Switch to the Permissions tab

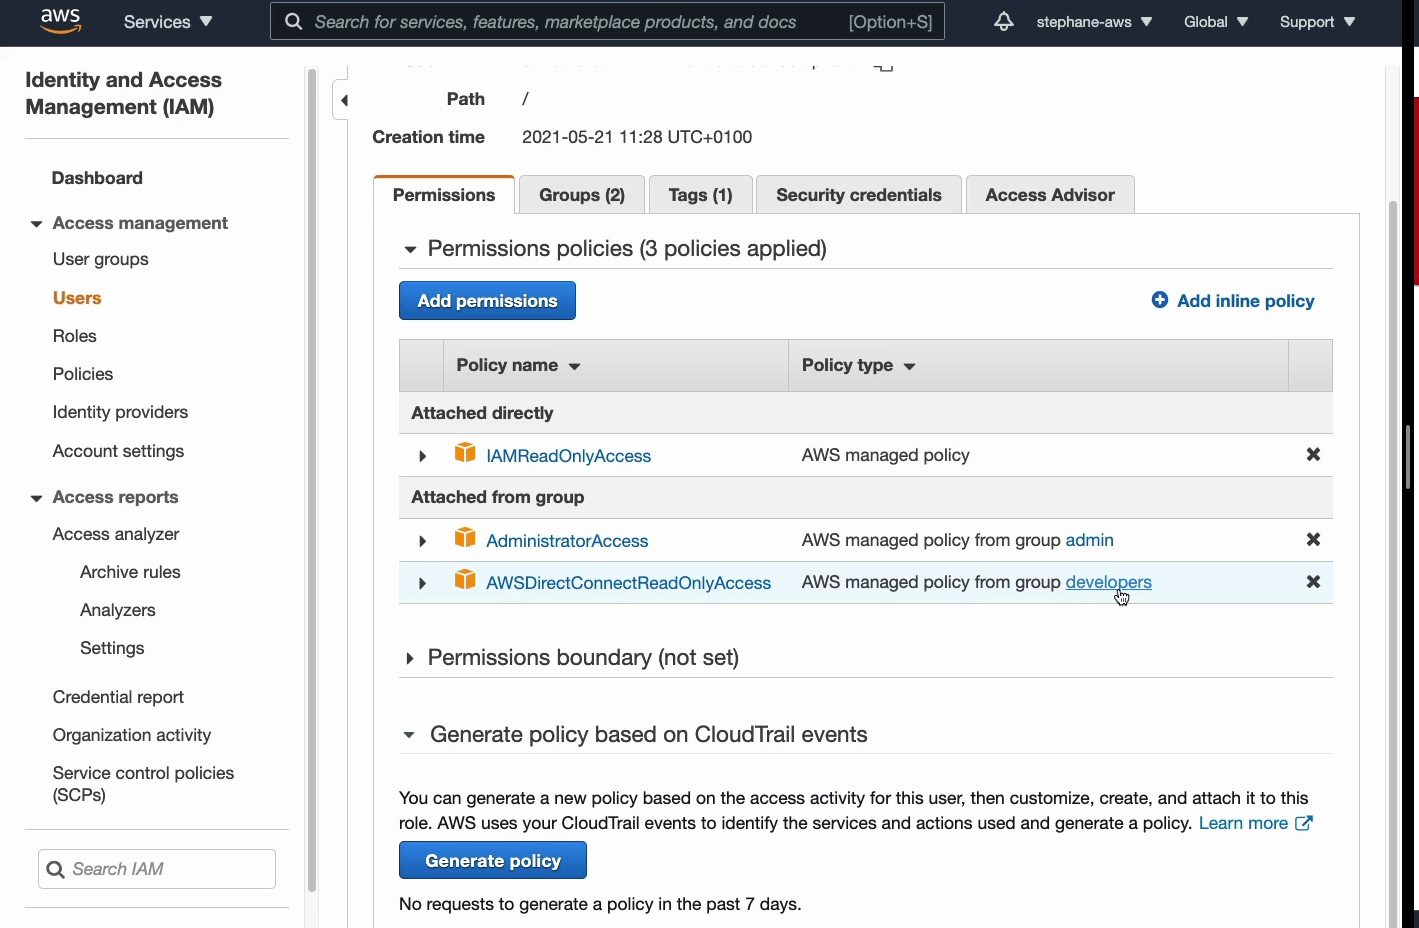point(444,195)
